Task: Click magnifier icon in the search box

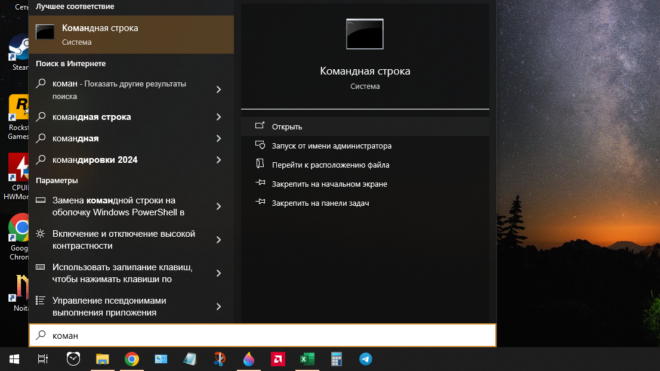Action: pos(41,335)
